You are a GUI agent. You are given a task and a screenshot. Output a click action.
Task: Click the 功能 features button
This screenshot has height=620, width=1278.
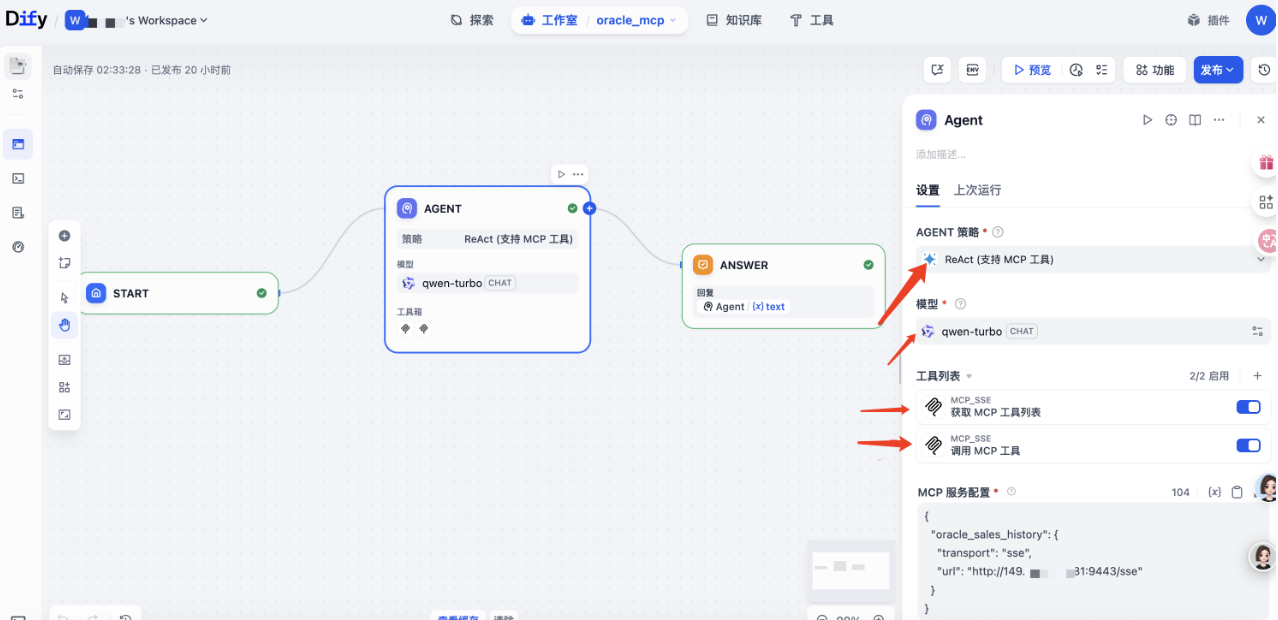[x=1154, y=70]
